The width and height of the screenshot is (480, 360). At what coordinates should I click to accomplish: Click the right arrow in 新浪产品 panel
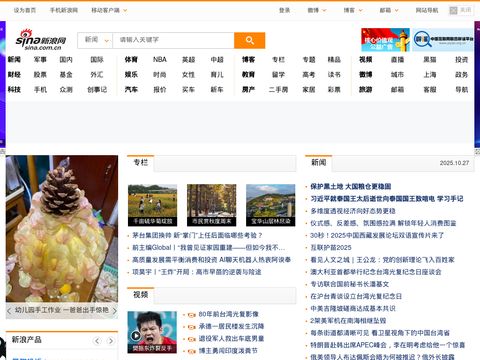click(110, 341)
